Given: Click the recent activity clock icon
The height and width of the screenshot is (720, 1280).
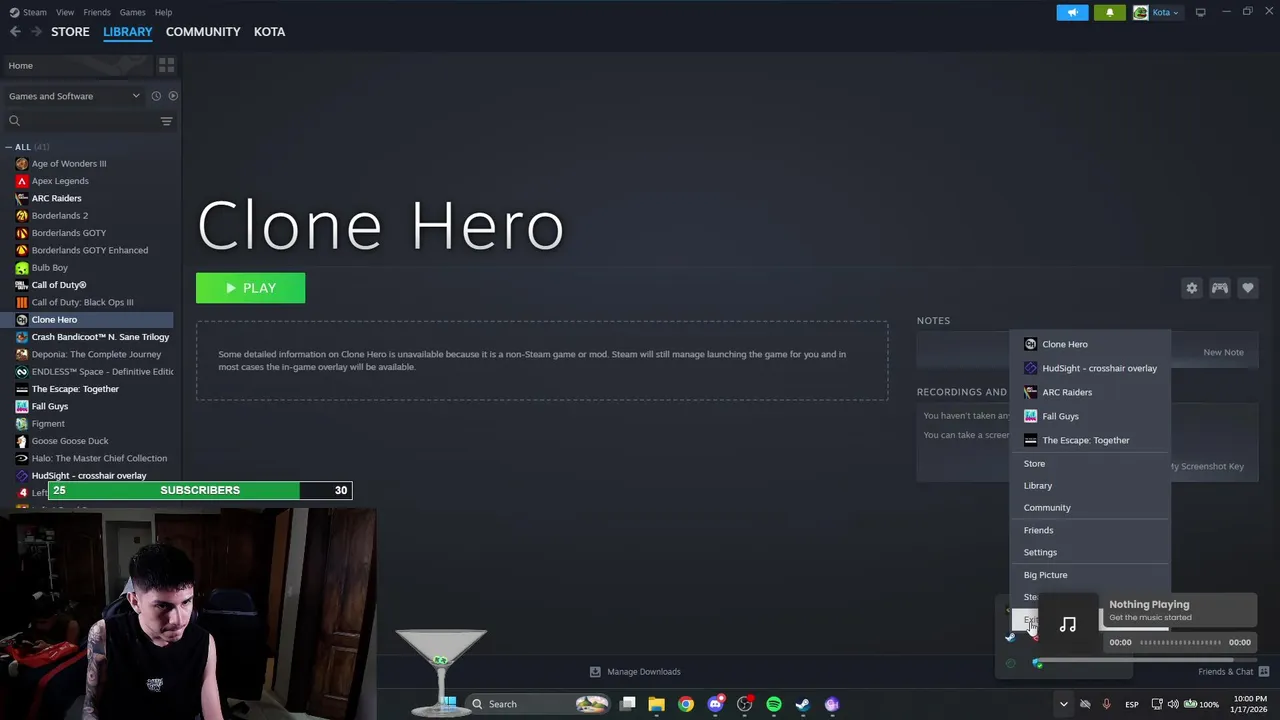Looking at the screenshot, I should tap(156, 96).
